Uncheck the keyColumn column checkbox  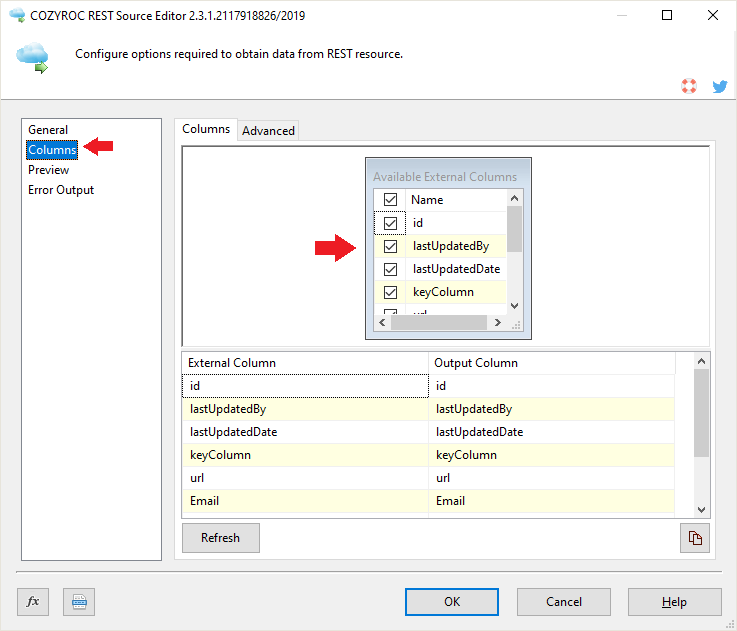390,292
